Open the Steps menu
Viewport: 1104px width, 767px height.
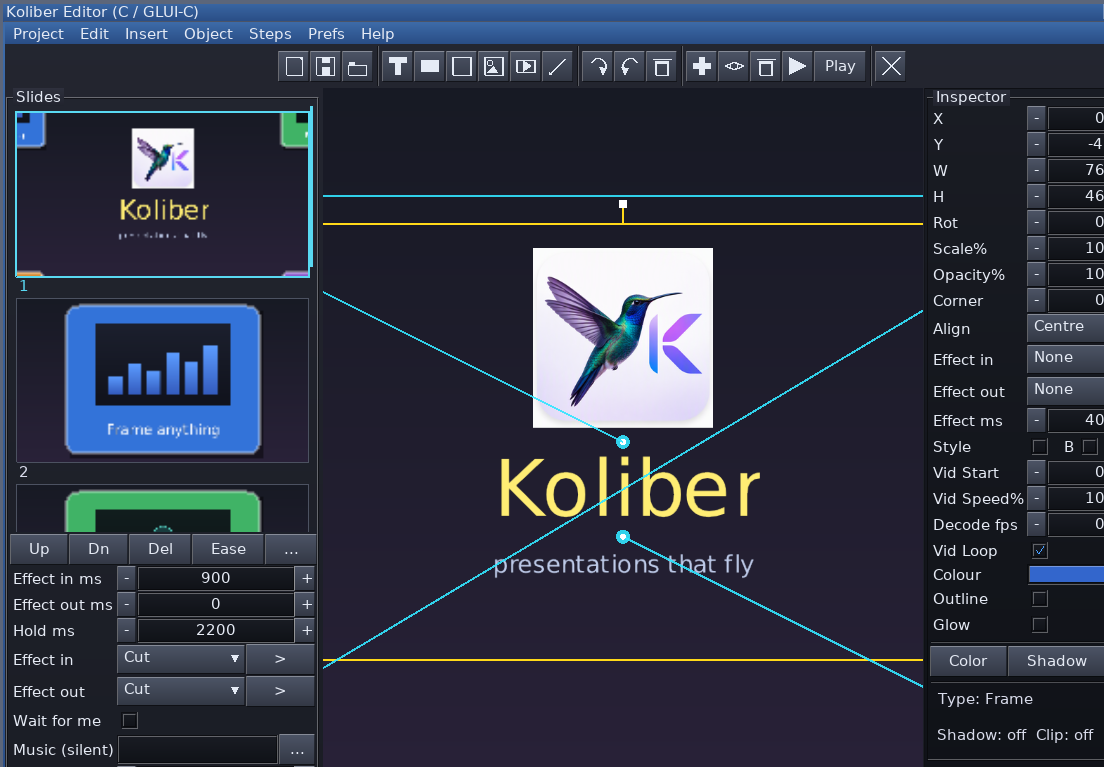point(270,34)
